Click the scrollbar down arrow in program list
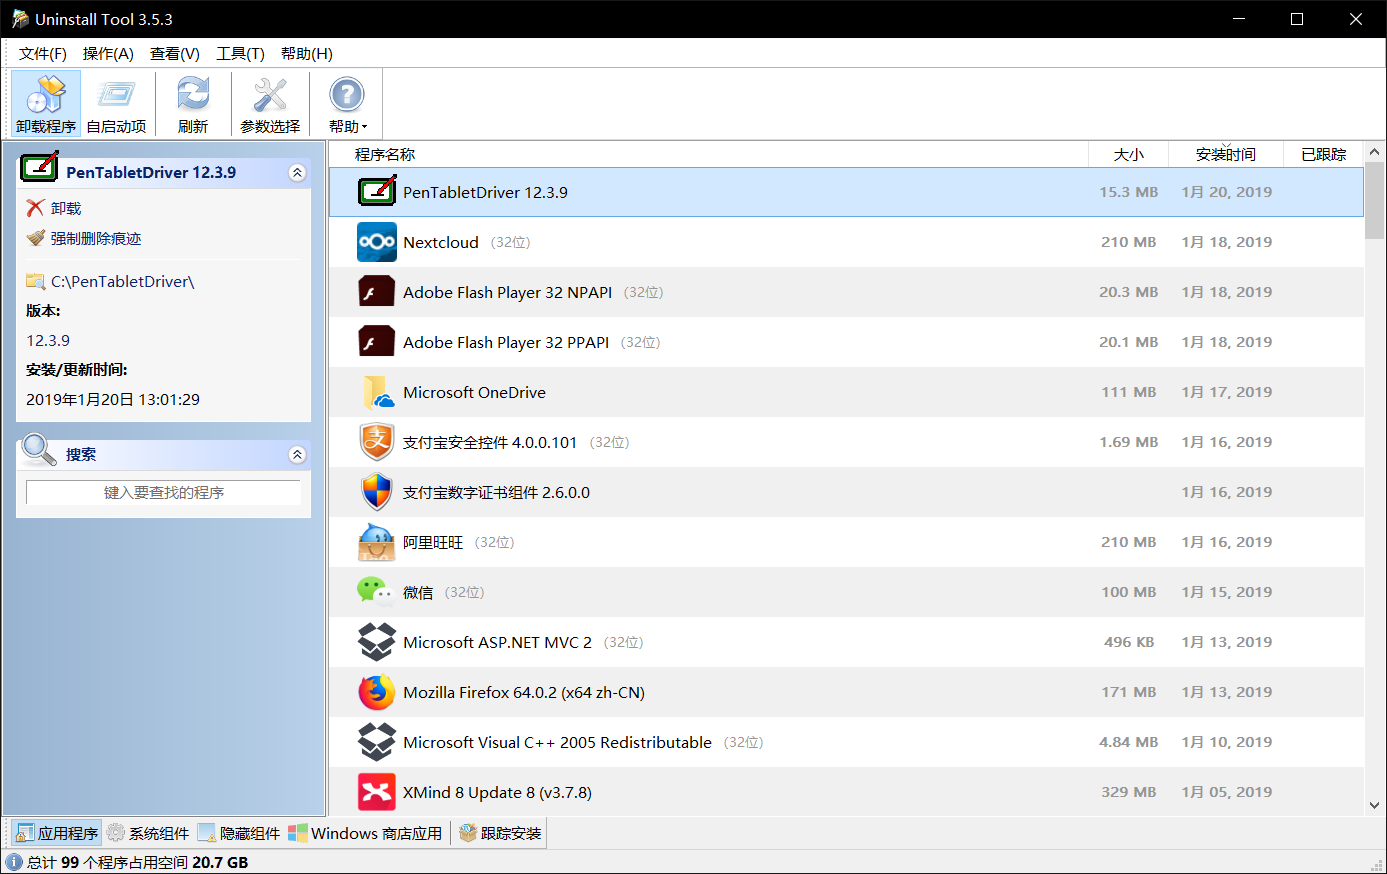The image size is (1387, 874). (1374, 805)
